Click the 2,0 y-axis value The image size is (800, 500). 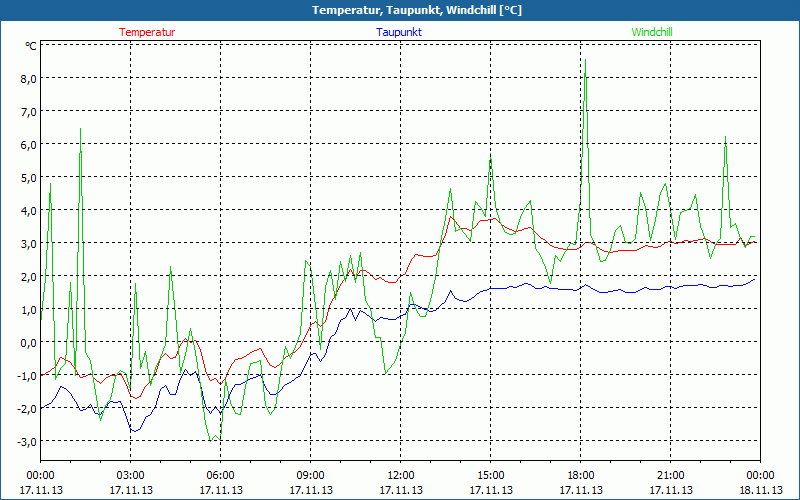click(29, 277)
